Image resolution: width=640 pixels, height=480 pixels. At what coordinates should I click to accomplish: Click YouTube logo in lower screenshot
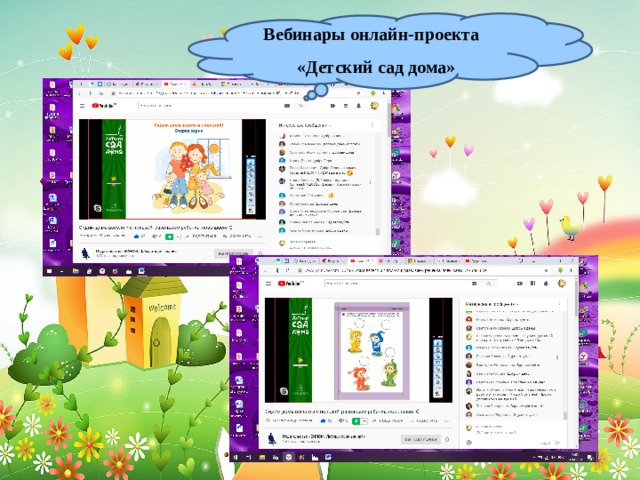click(291, 283)
